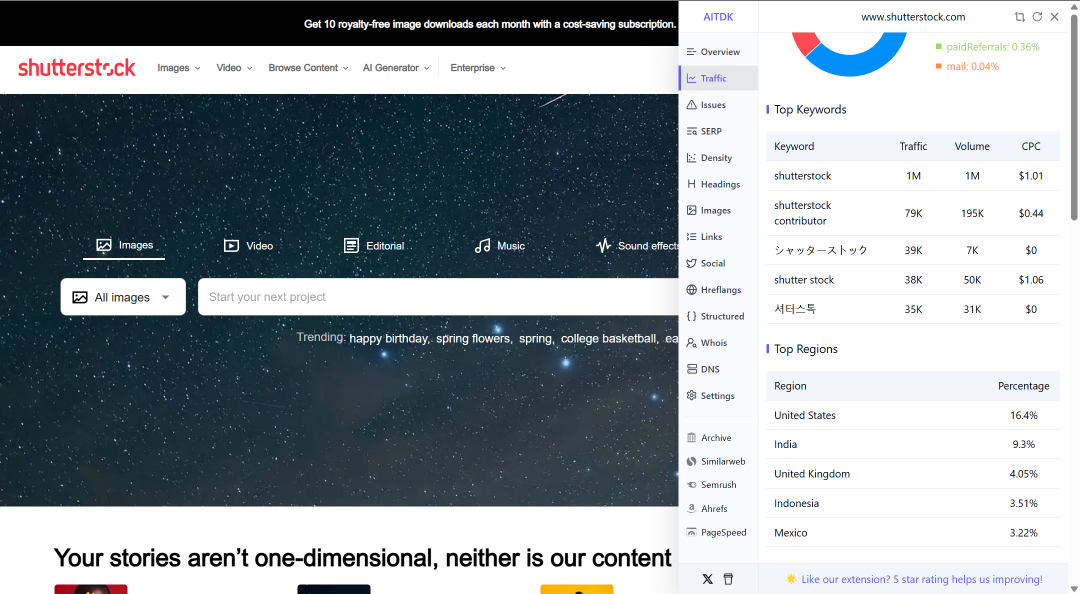1080x594 pixels.
Task: Select the Traffic sidebar item
Action: click(718, 78)
